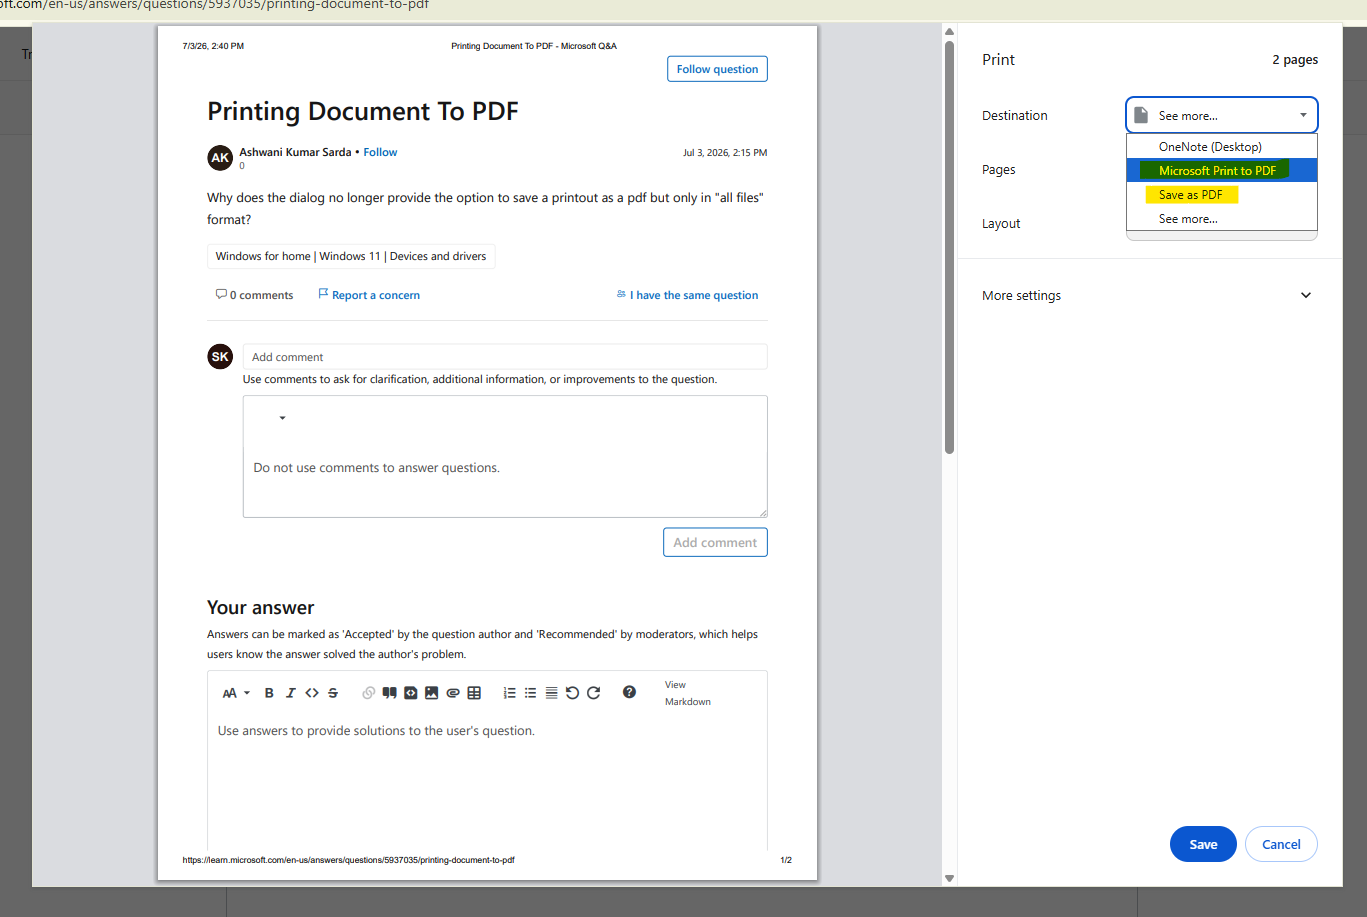Click the Italic formatting icon

pyautogui.click(x=291, y=693)
